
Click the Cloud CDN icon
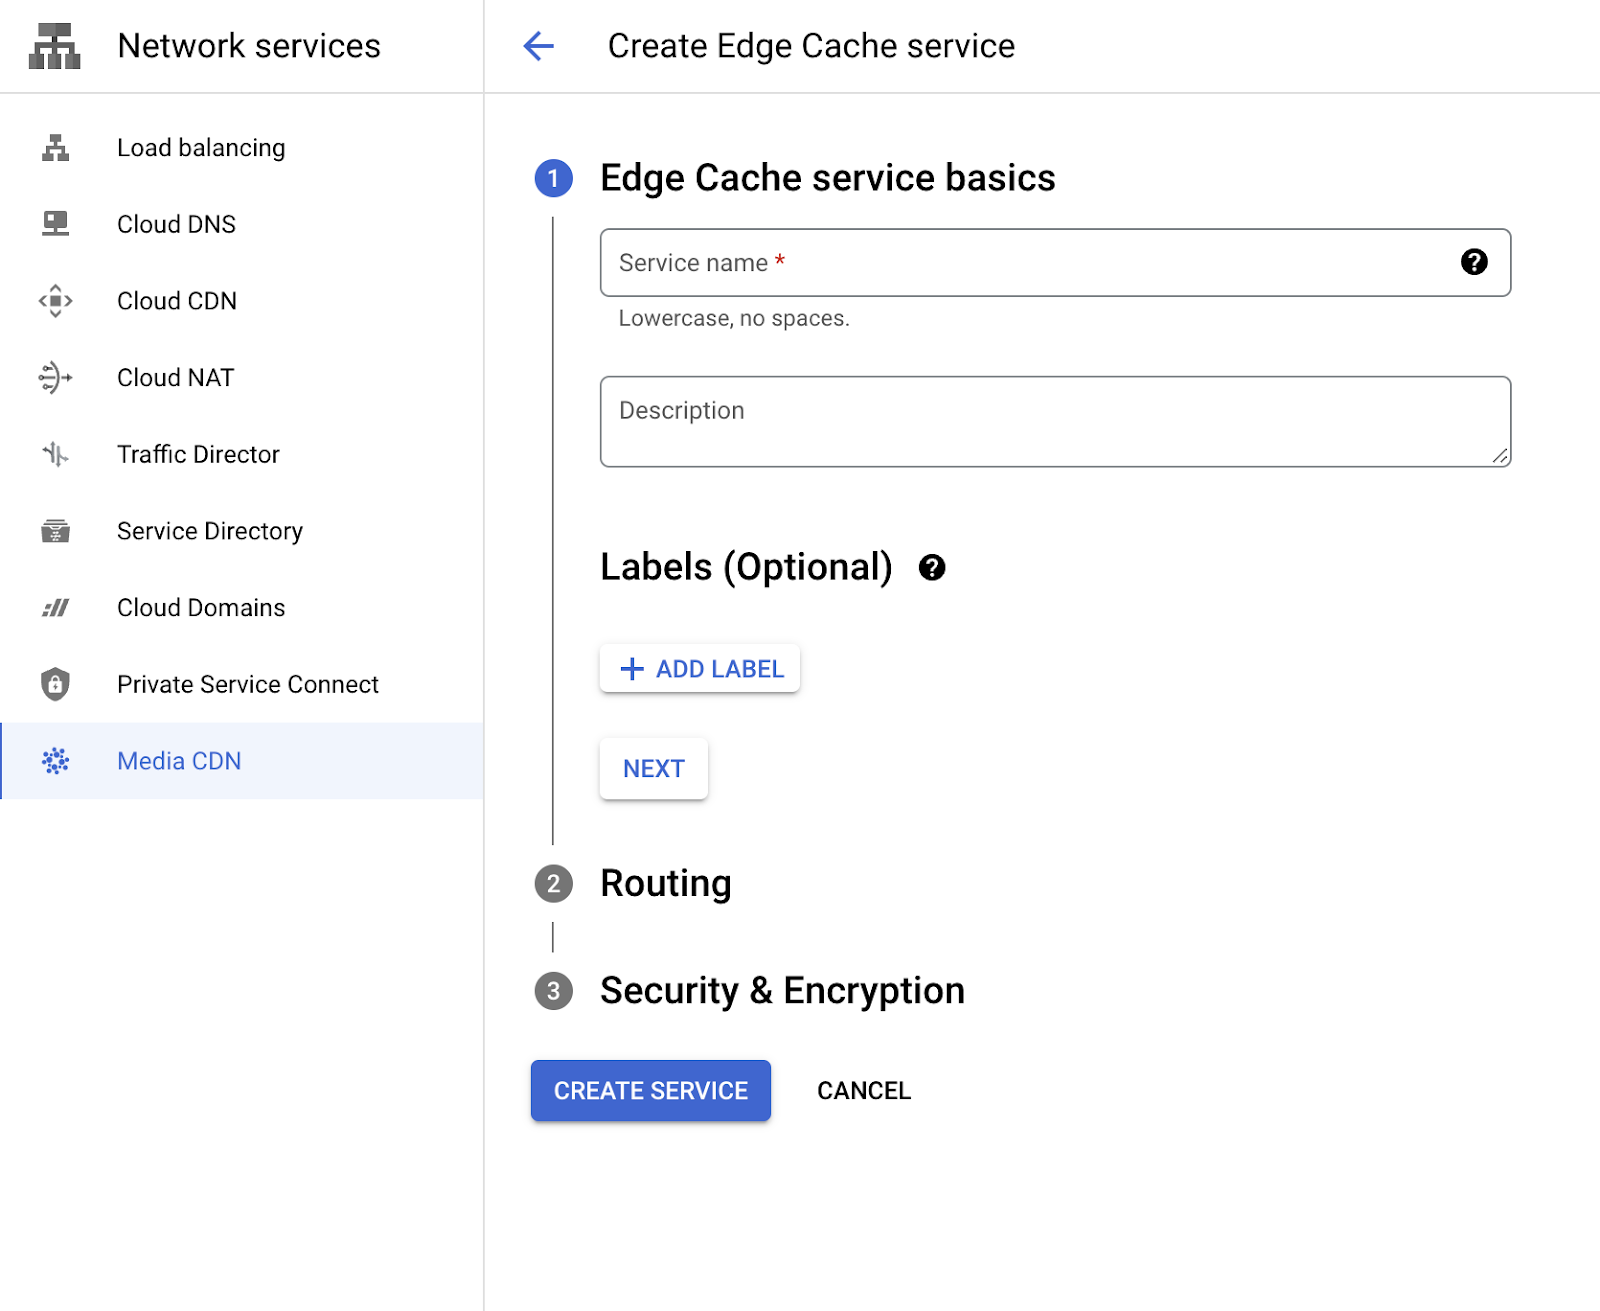(x=56, y=301)
